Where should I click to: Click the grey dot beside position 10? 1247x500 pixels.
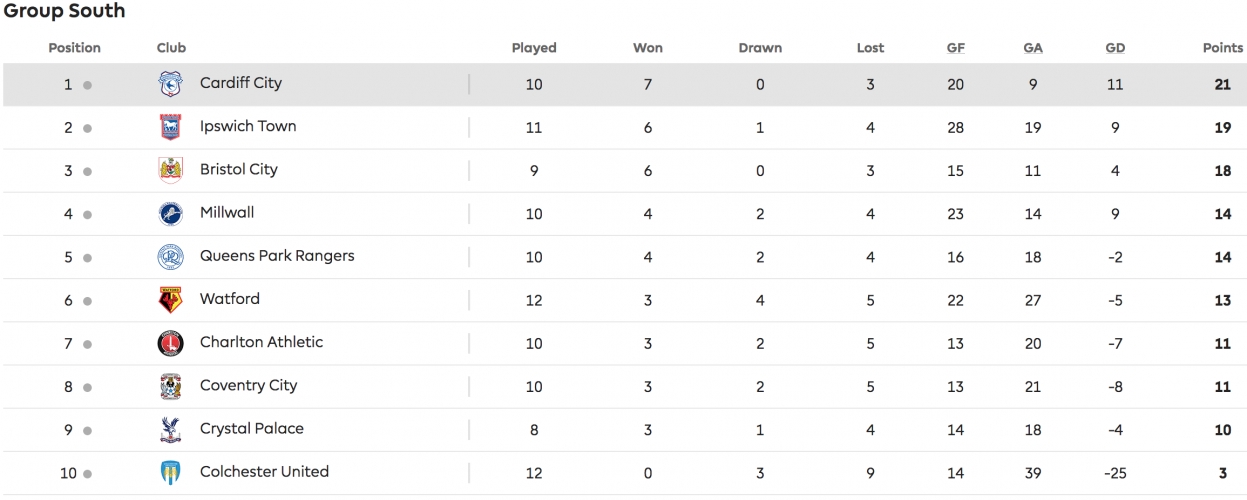click(x=88, y=474)
